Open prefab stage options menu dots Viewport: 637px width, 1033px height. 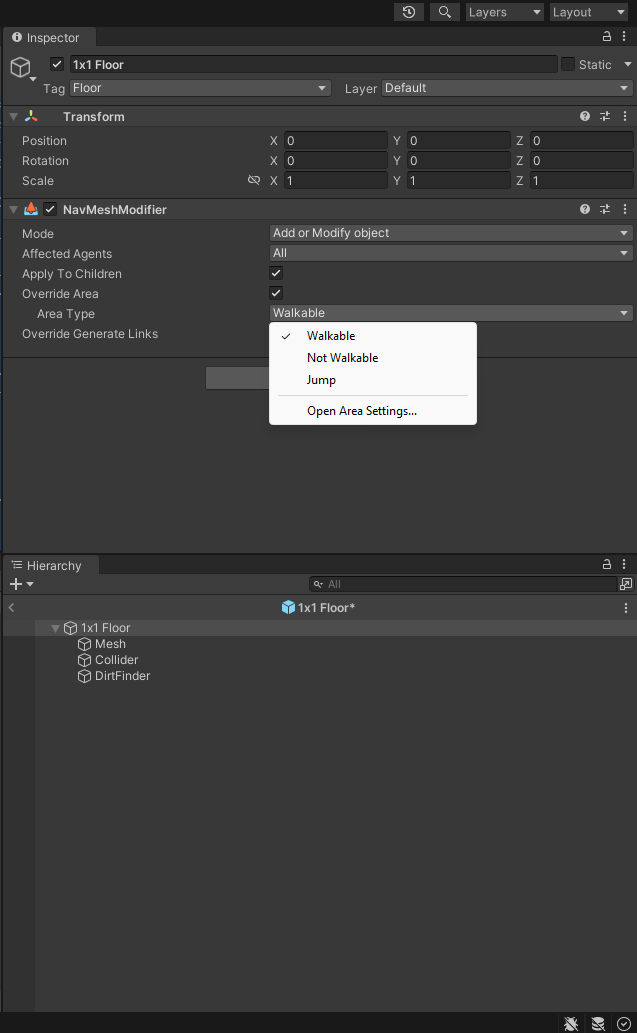[626, 608]
